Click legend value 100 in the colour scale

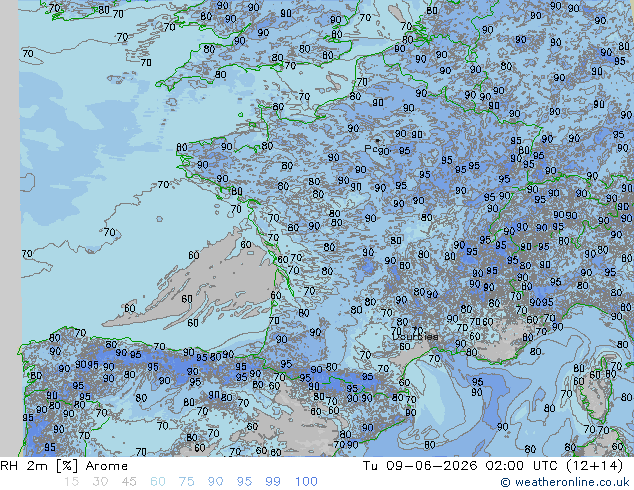coord(306,482)
